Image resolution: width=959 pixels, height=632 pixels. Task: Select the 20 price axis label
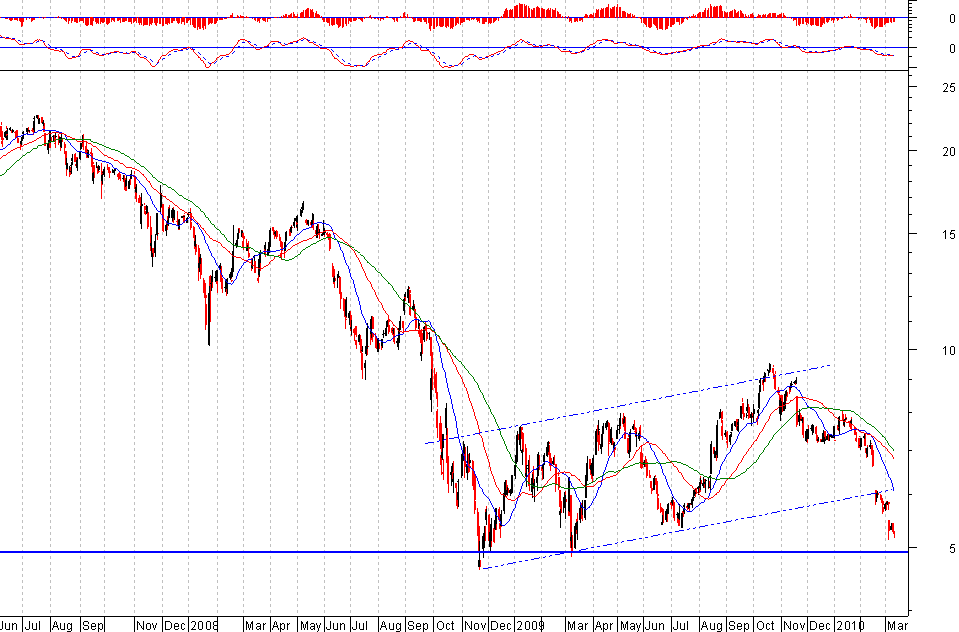coord(949,151)
